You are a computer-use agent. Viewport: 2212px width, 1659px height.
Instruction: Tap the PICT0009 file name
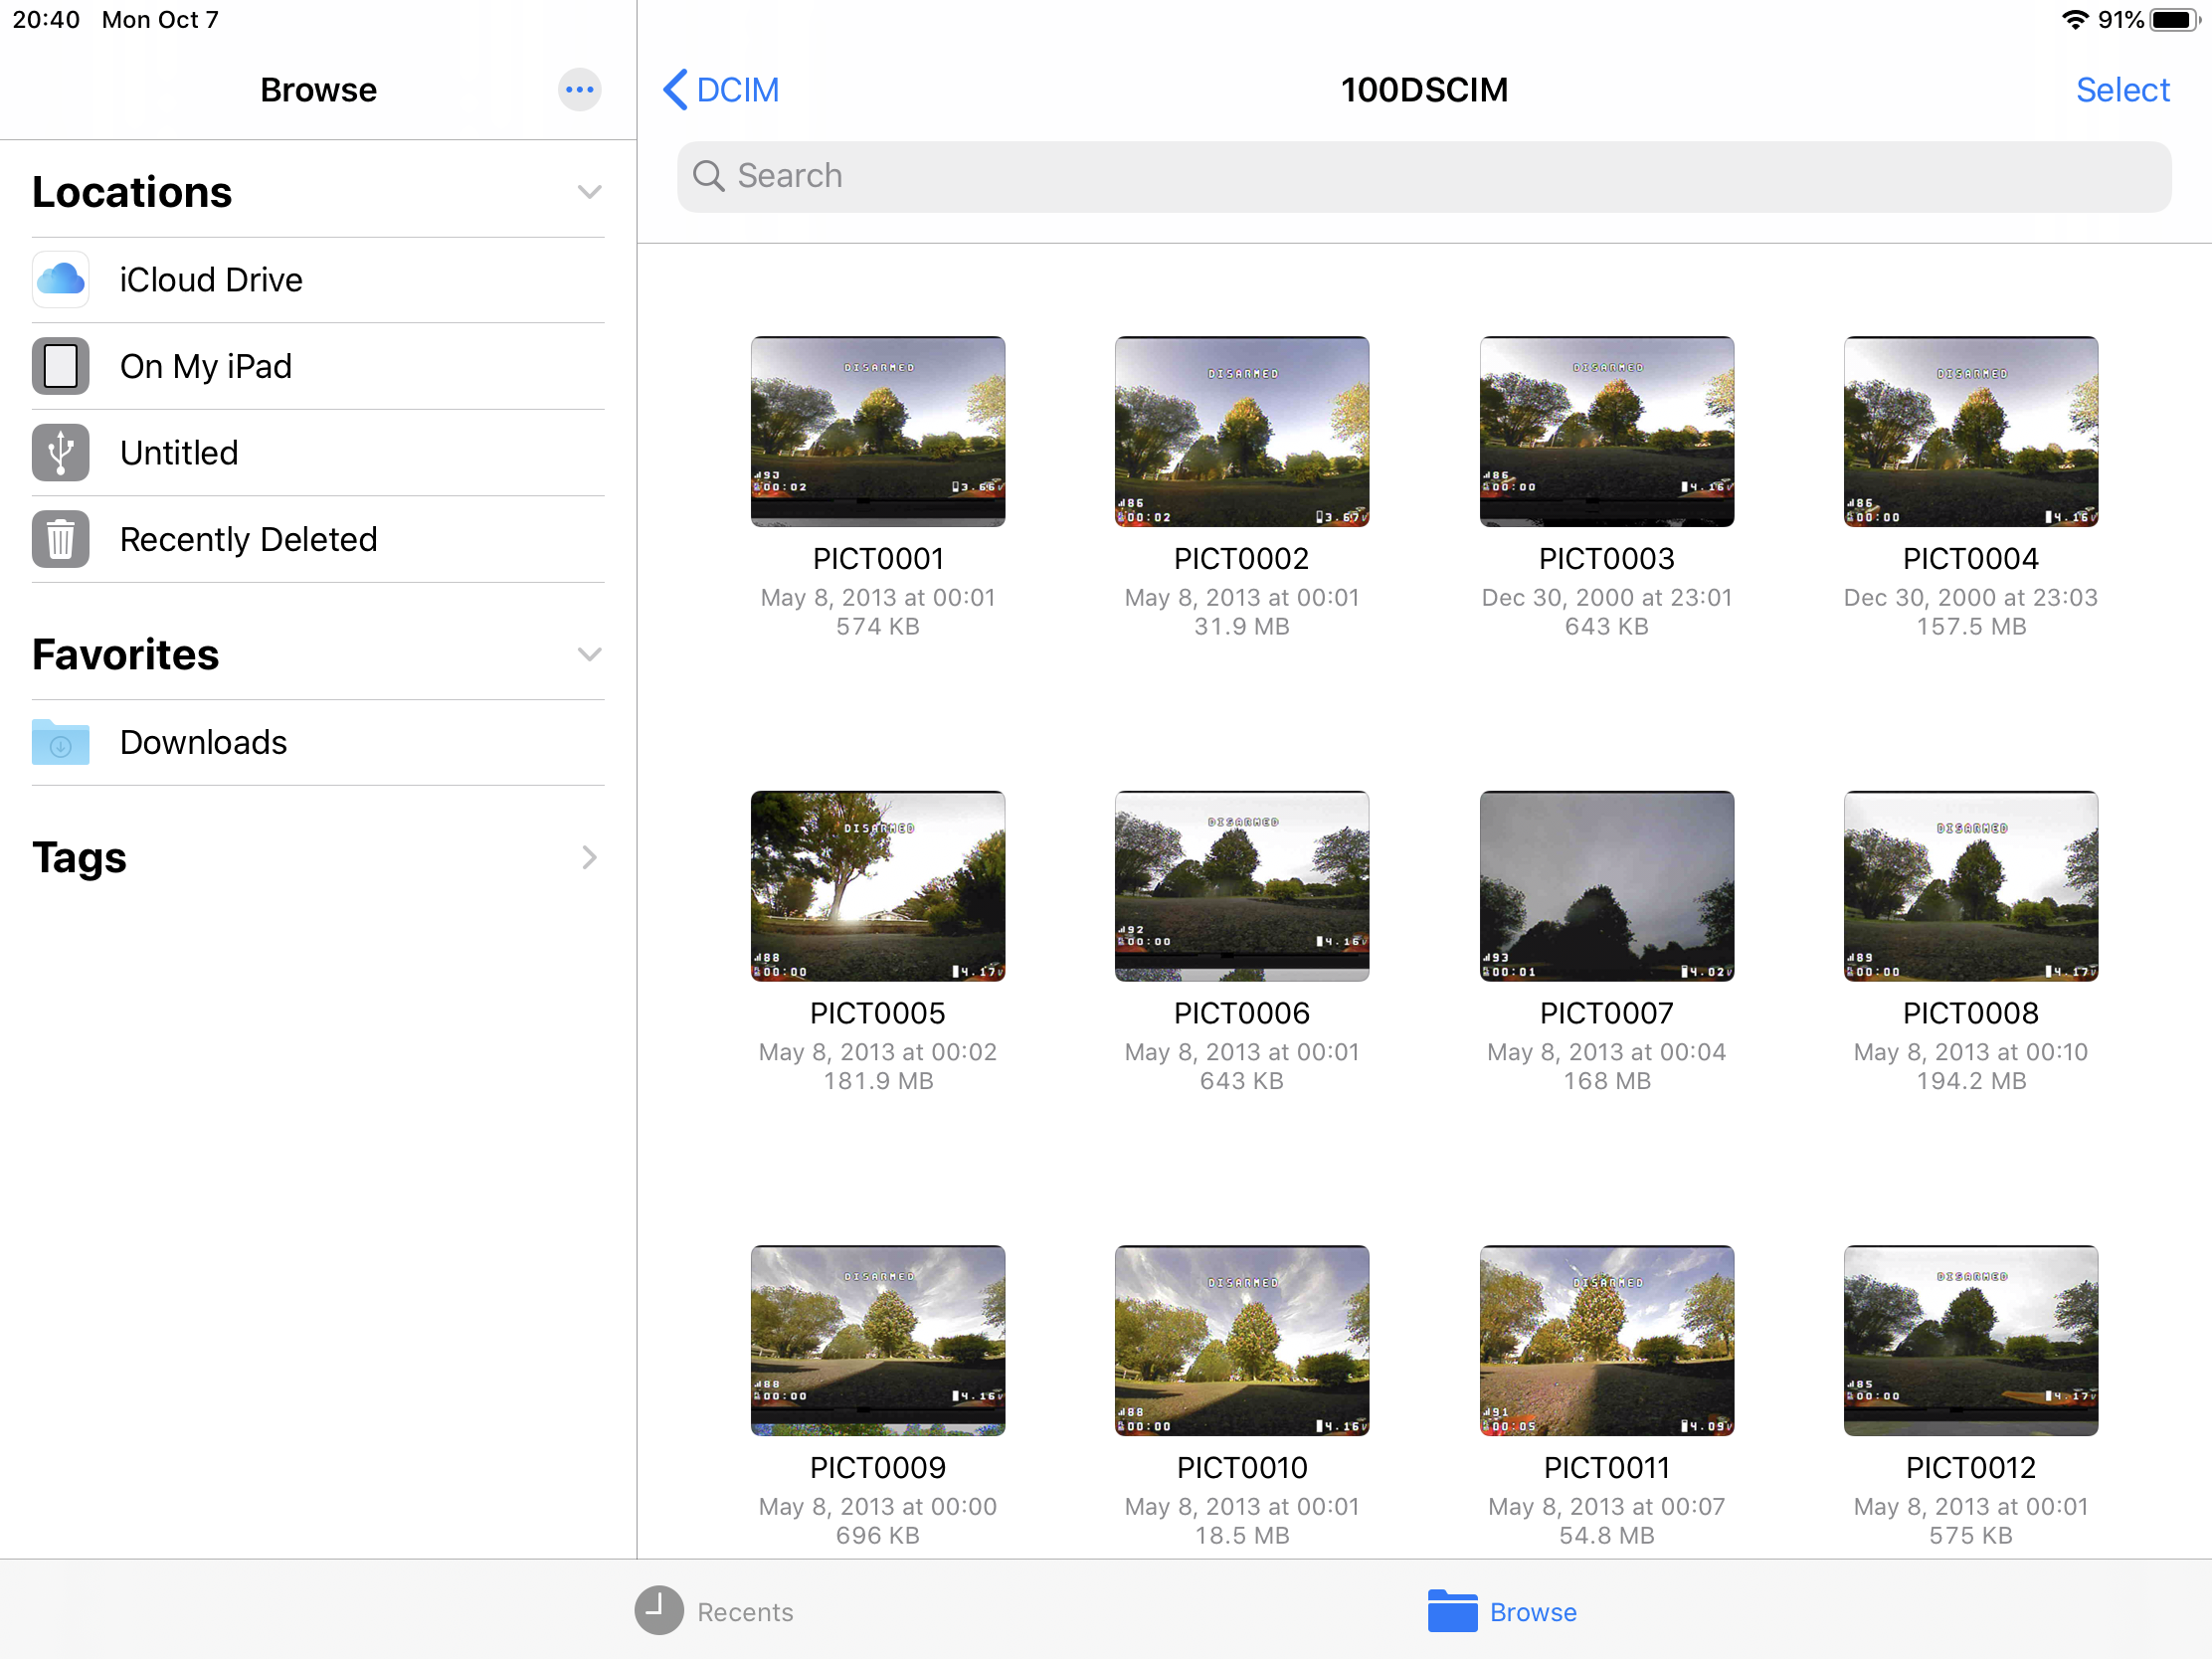point(878,1468)
